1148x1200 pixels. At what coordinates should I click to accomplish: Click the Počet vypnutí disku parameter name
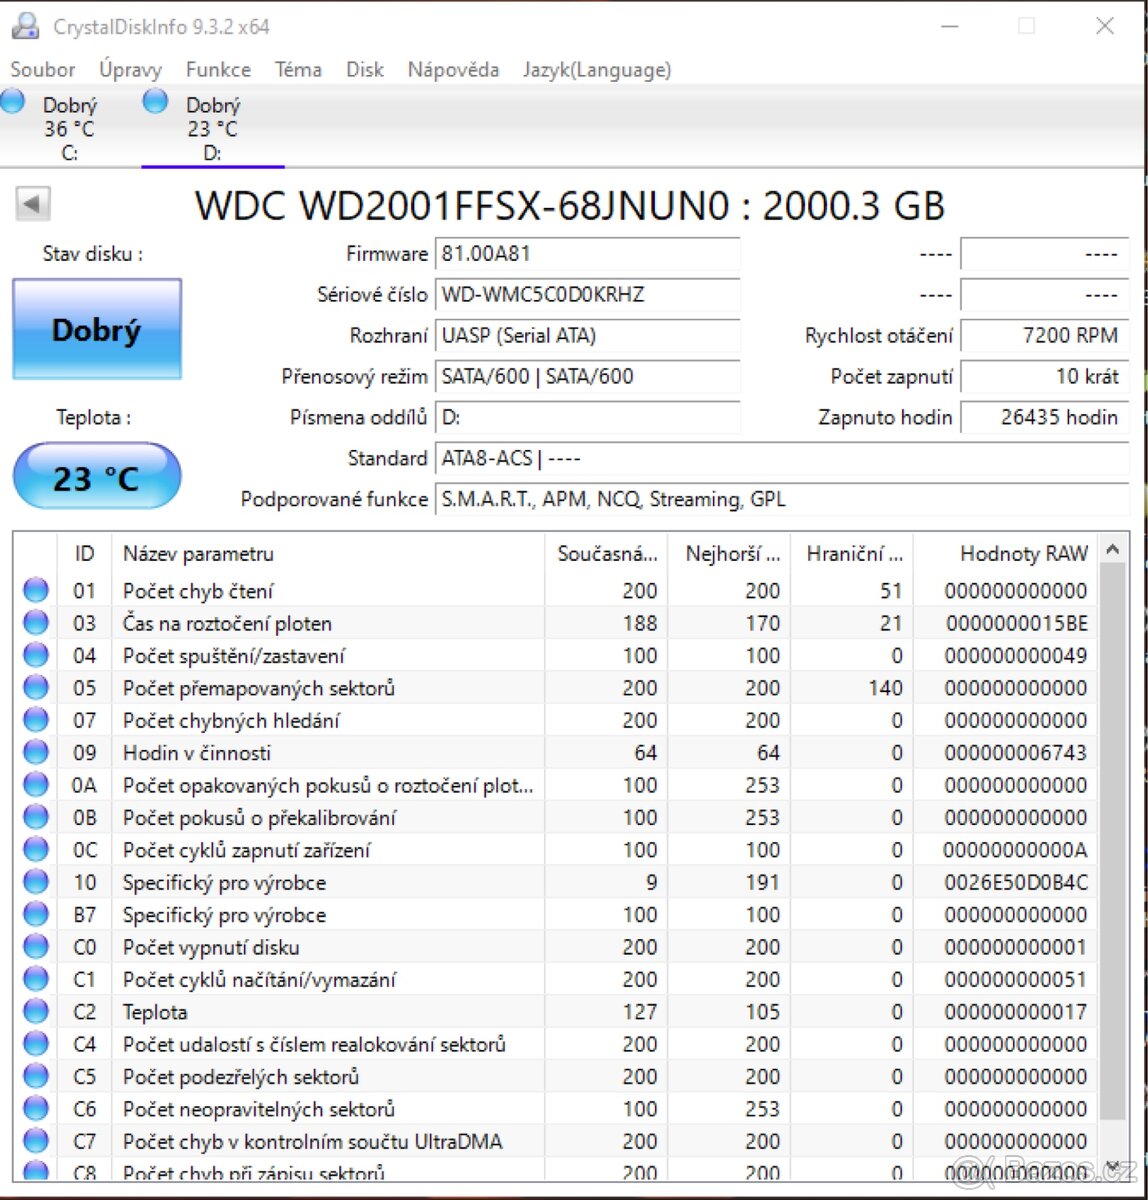[211, 947]
